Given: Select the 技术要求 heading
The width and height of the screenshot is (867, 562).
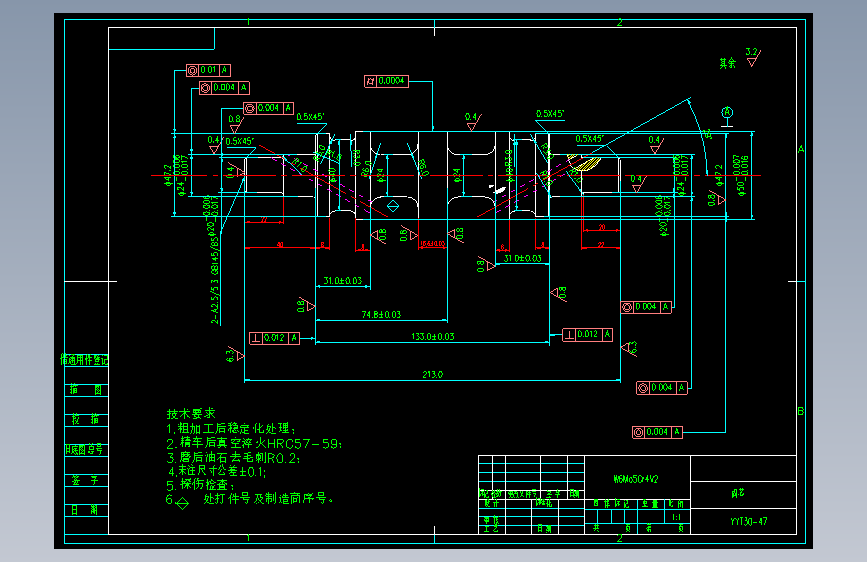Looking at the screenshot, I should pyautogui.click(x=191, y=414).
